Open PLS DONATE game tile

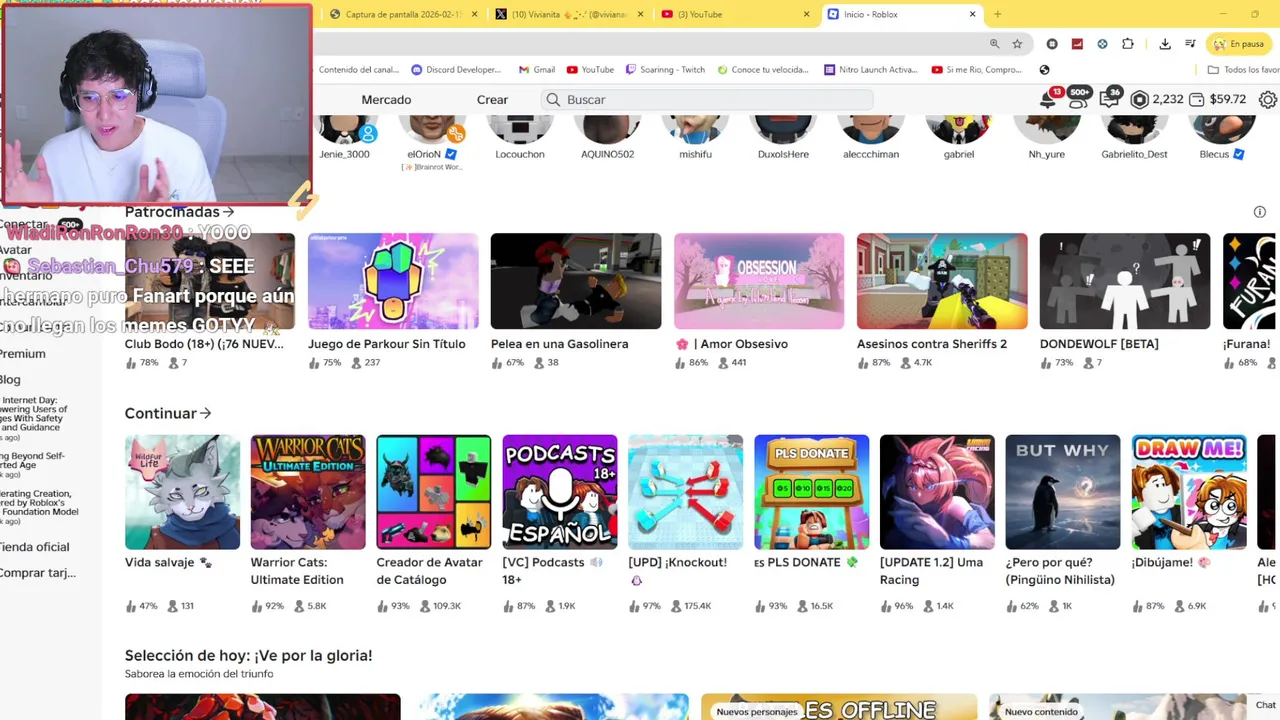tap(812, 492)
